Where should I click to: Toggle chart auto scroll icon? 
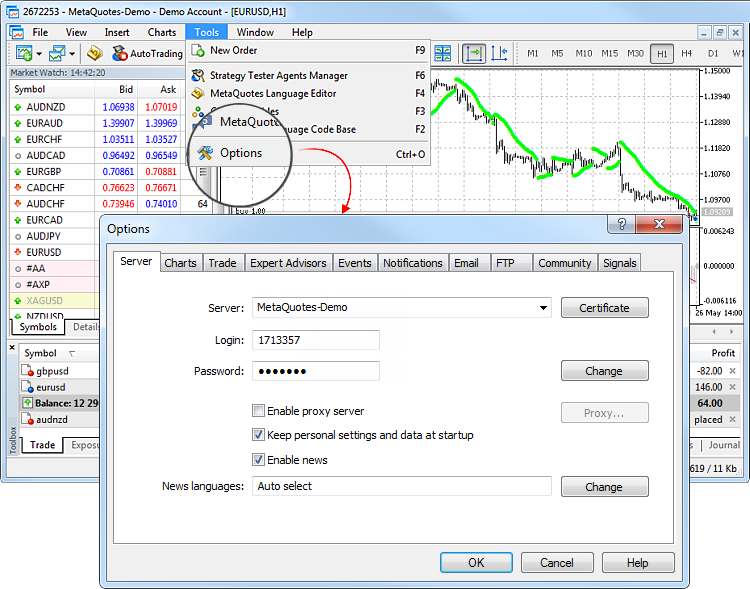point(474,53)
